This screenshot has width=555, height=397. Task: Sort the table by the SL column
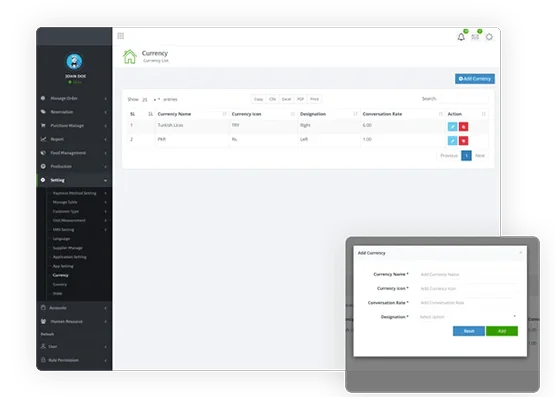coord(150,114)
